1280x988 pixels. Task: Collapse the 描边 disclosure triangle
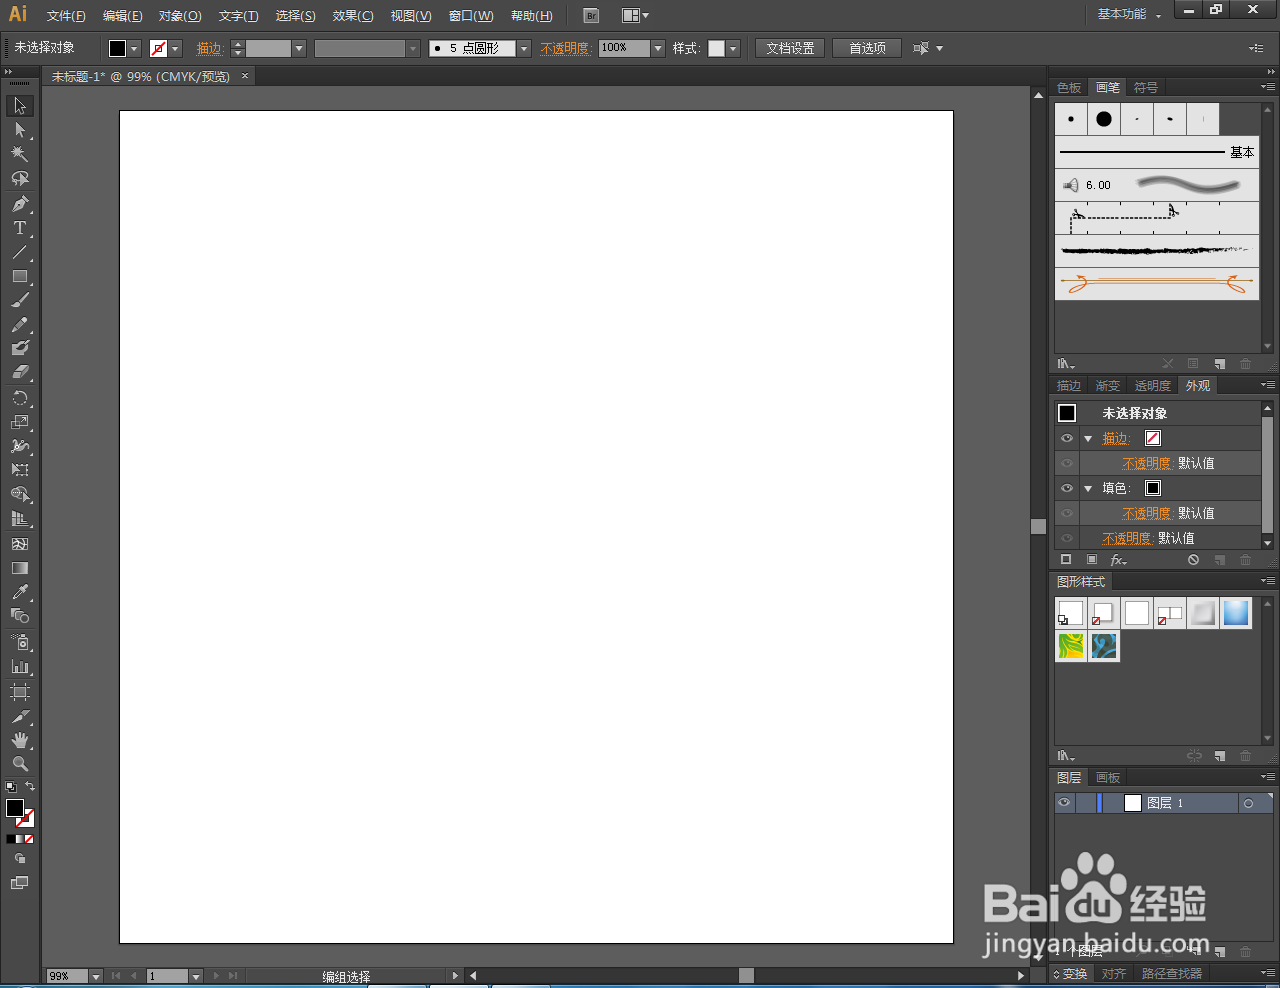tap(1088, 438)
